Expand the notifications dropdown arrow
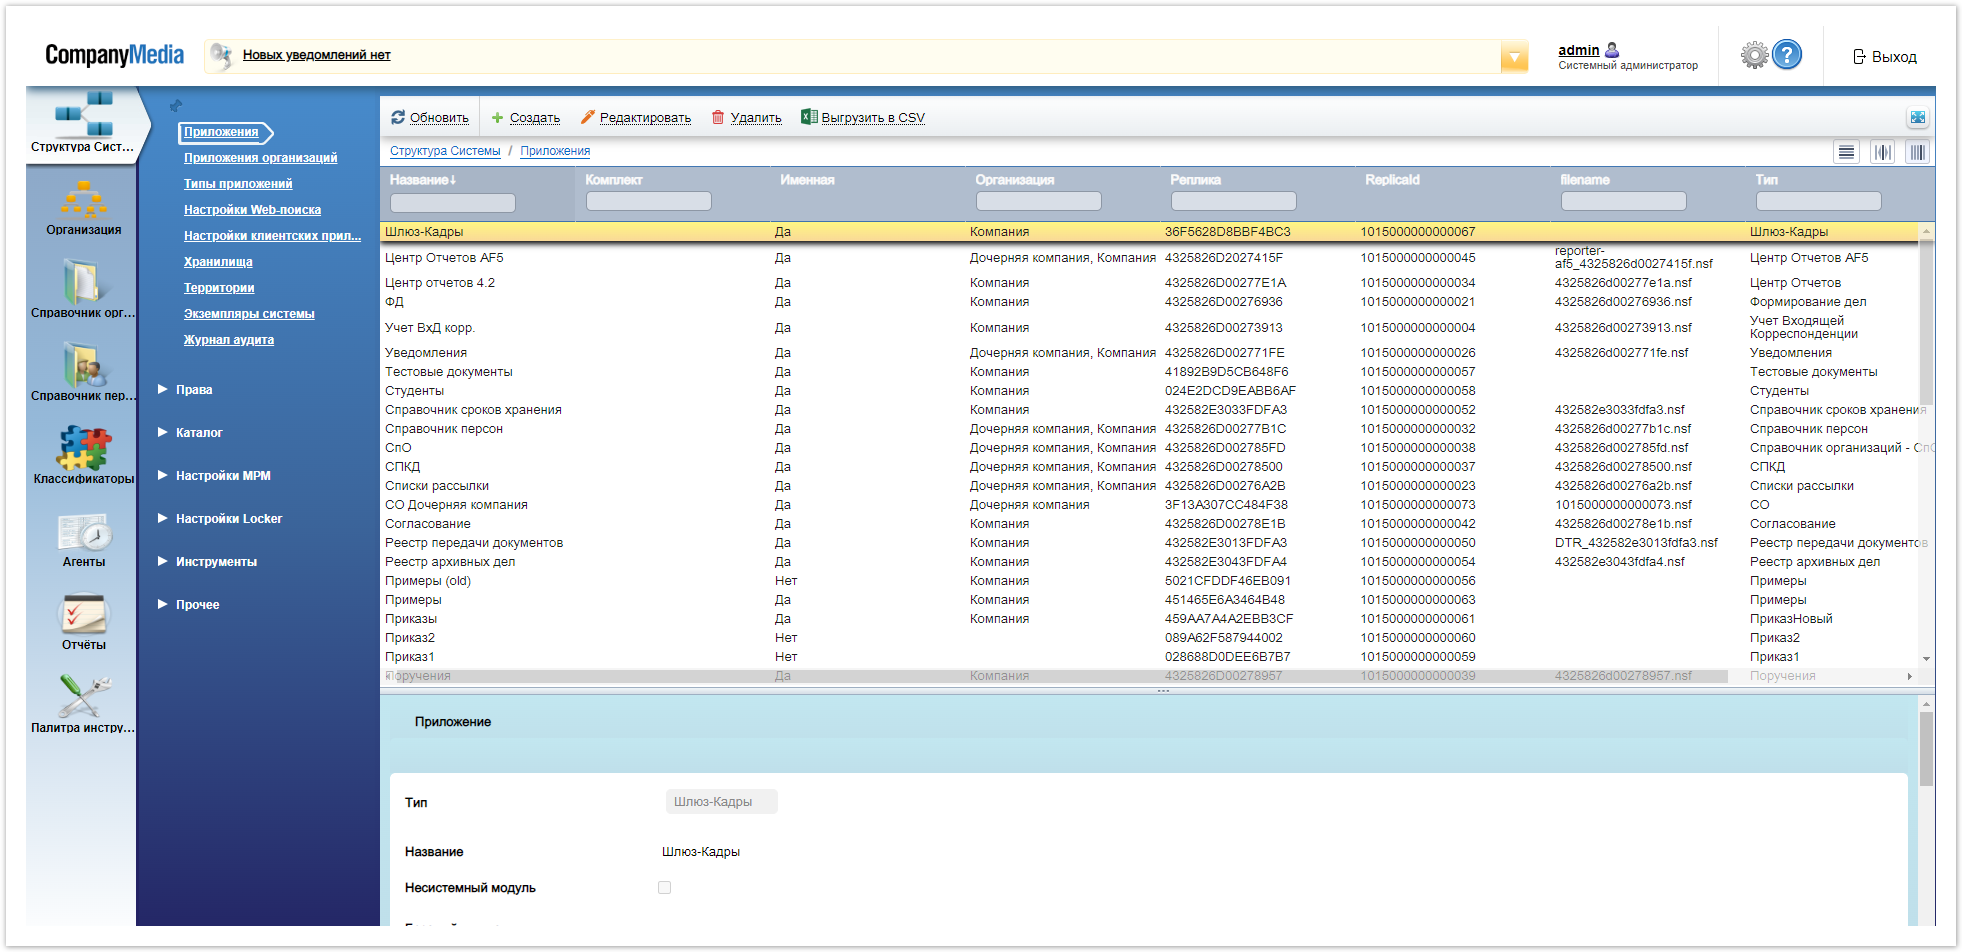The width and height of the screenshot is (1962, 952). [1515, 58]
